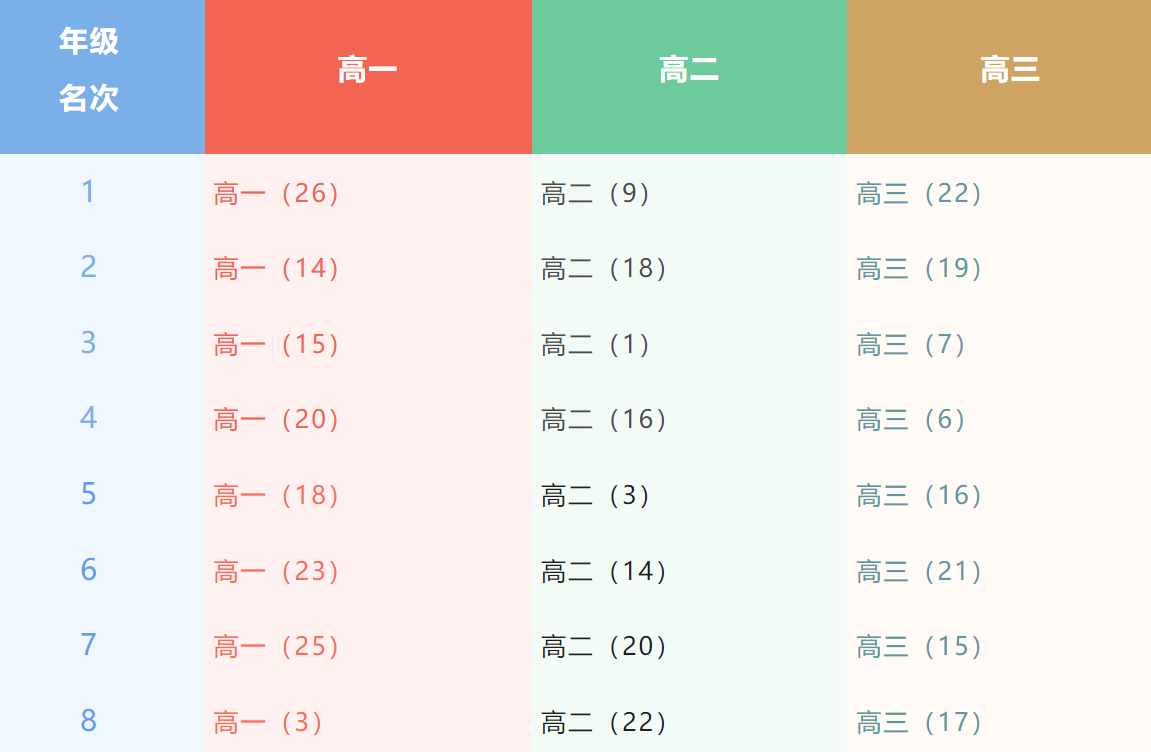Select the 高三（6）entry
This screenshot has width=1151, height=752.
click(x=911, y=419)
